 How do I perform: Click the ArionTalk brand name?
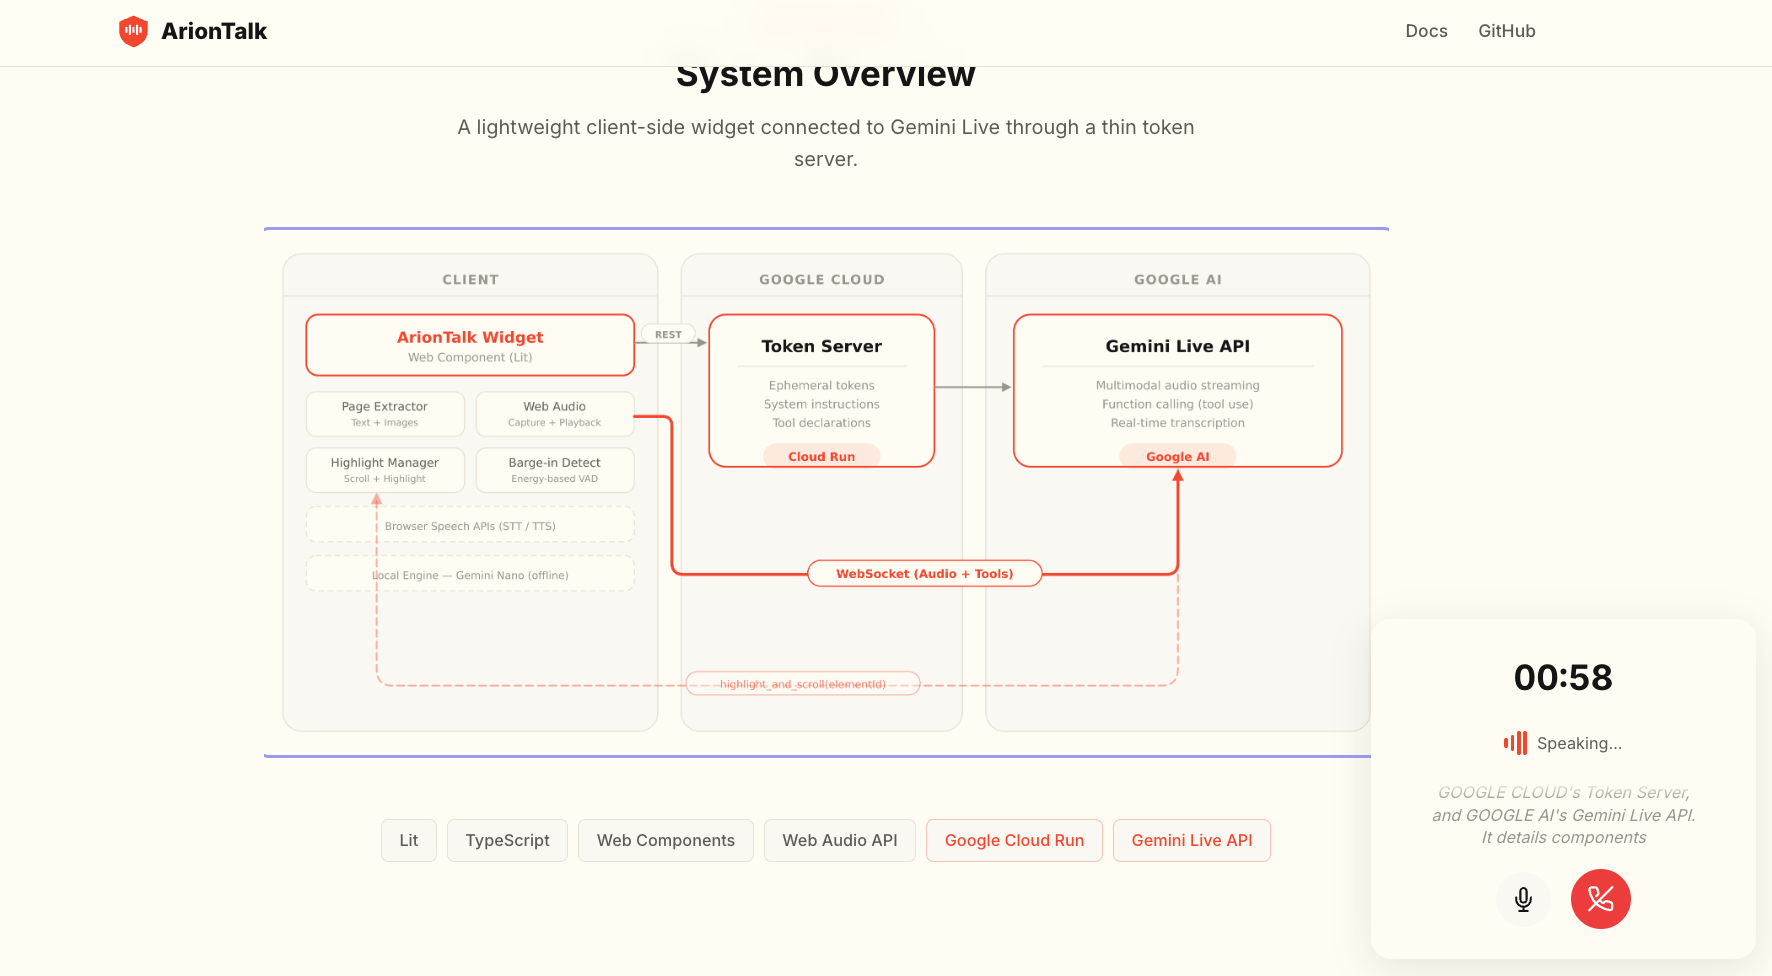pyautogui.click(x=214, y=31)
